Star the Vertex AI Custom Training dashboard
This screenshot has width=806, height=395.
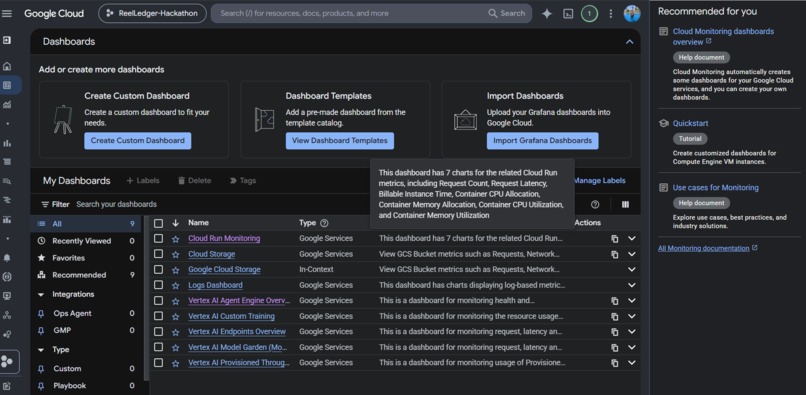[175, 317]
